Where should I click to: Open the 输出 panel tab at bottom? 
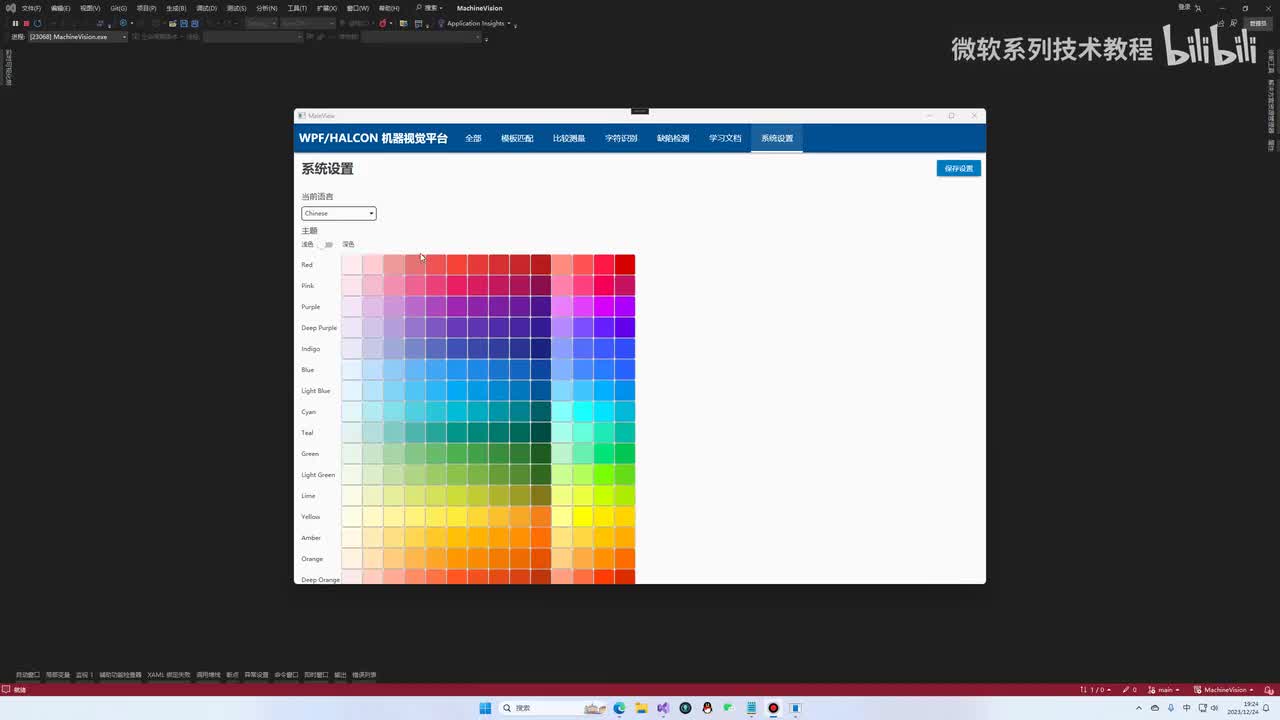(340, 675)
